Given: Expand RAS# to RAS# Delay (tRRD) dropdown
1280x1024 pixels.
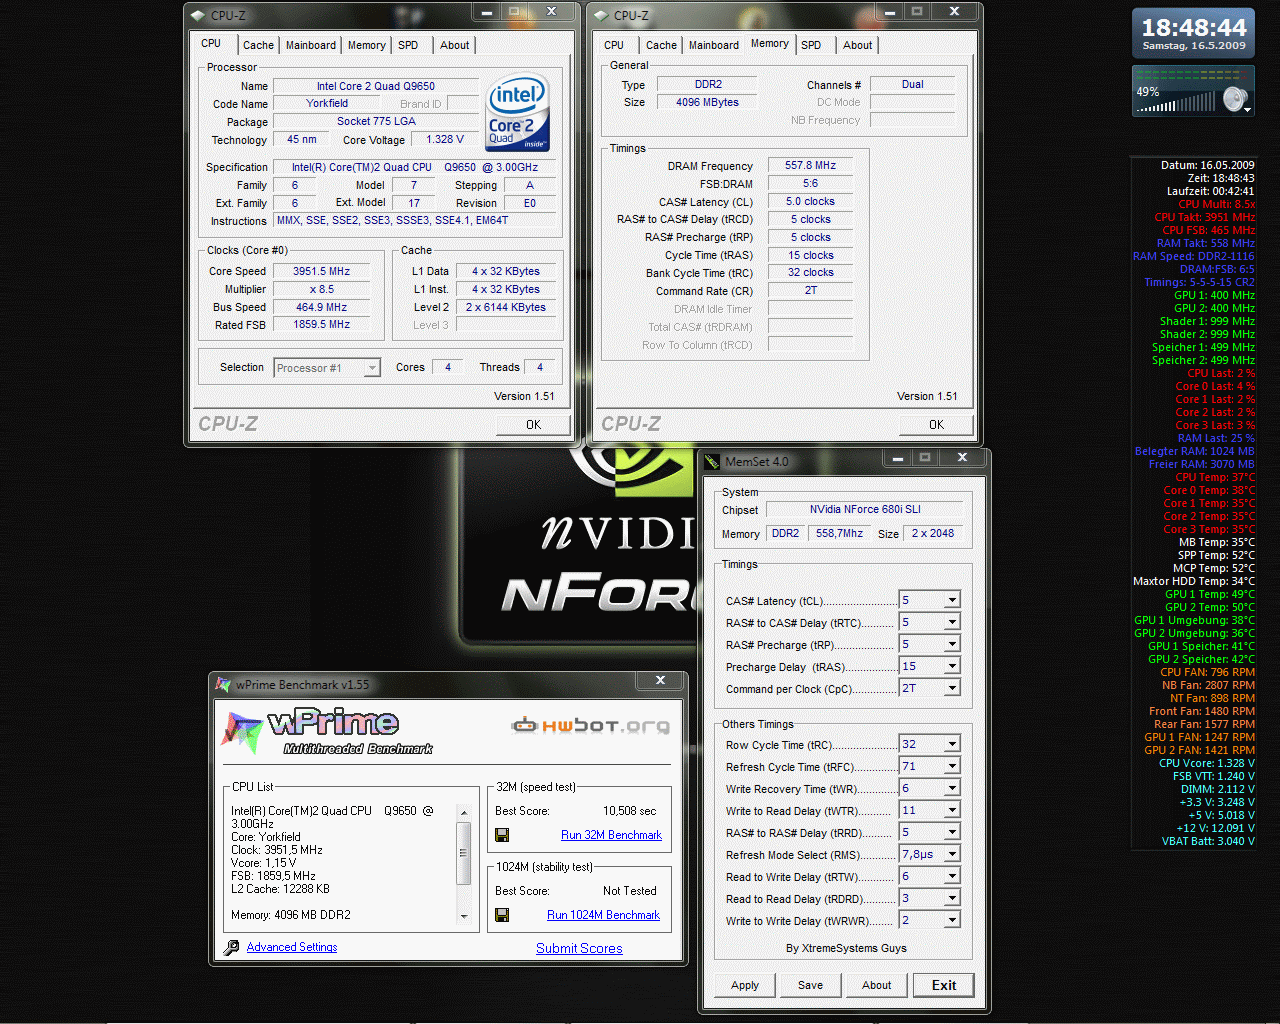Looking at the screenshot, I should coord(952,832).
